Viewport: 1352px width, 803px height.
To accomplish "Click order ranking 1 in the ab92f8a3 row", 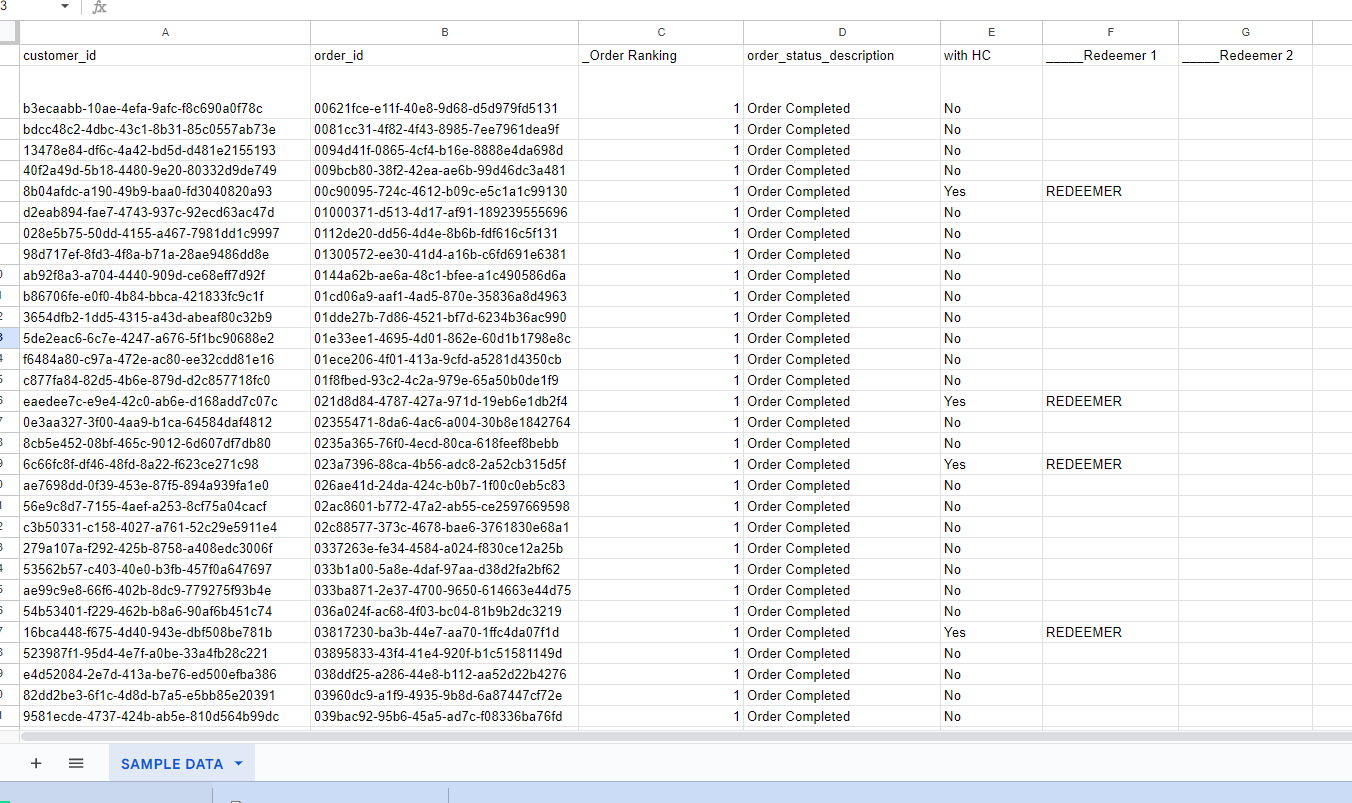I will pyautogui.click(x=661, y=275).
